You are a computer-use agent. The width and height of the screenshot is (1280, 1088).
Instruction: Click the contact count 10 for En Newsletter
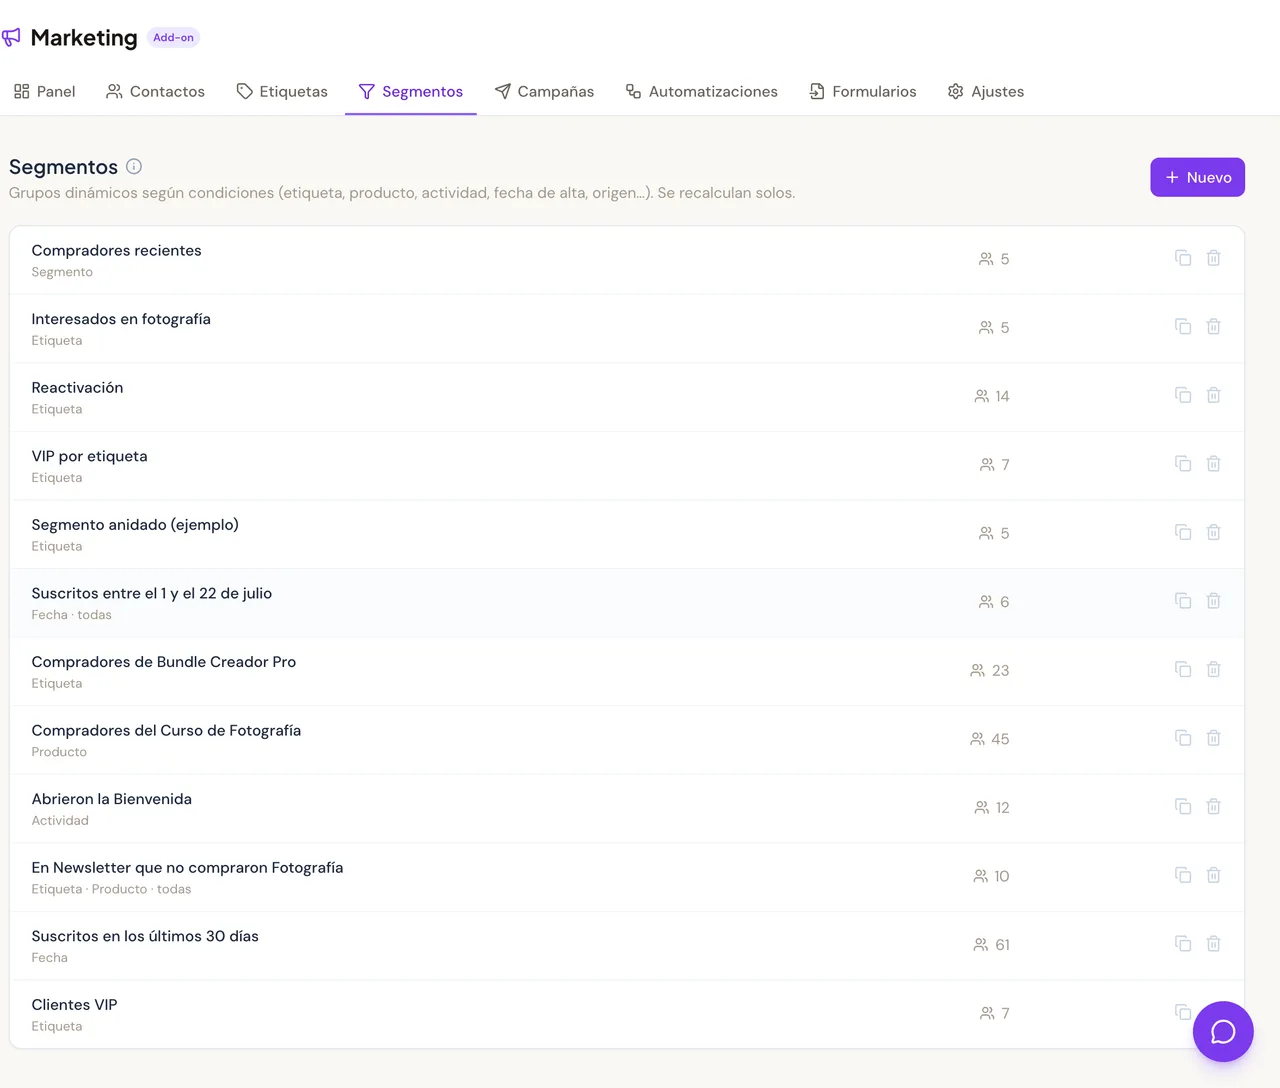(991, 876)
